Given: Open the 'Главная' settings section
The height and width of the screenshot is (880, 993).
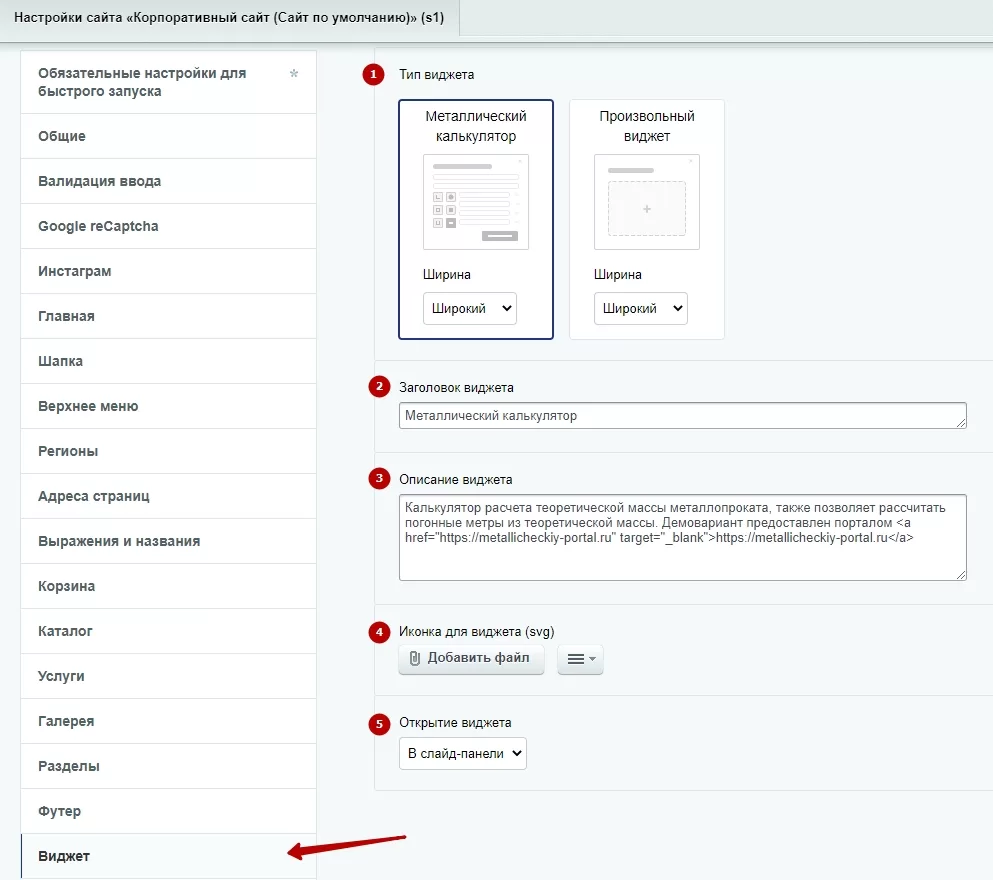Looking at the screenshot, I should coord(168,316).
